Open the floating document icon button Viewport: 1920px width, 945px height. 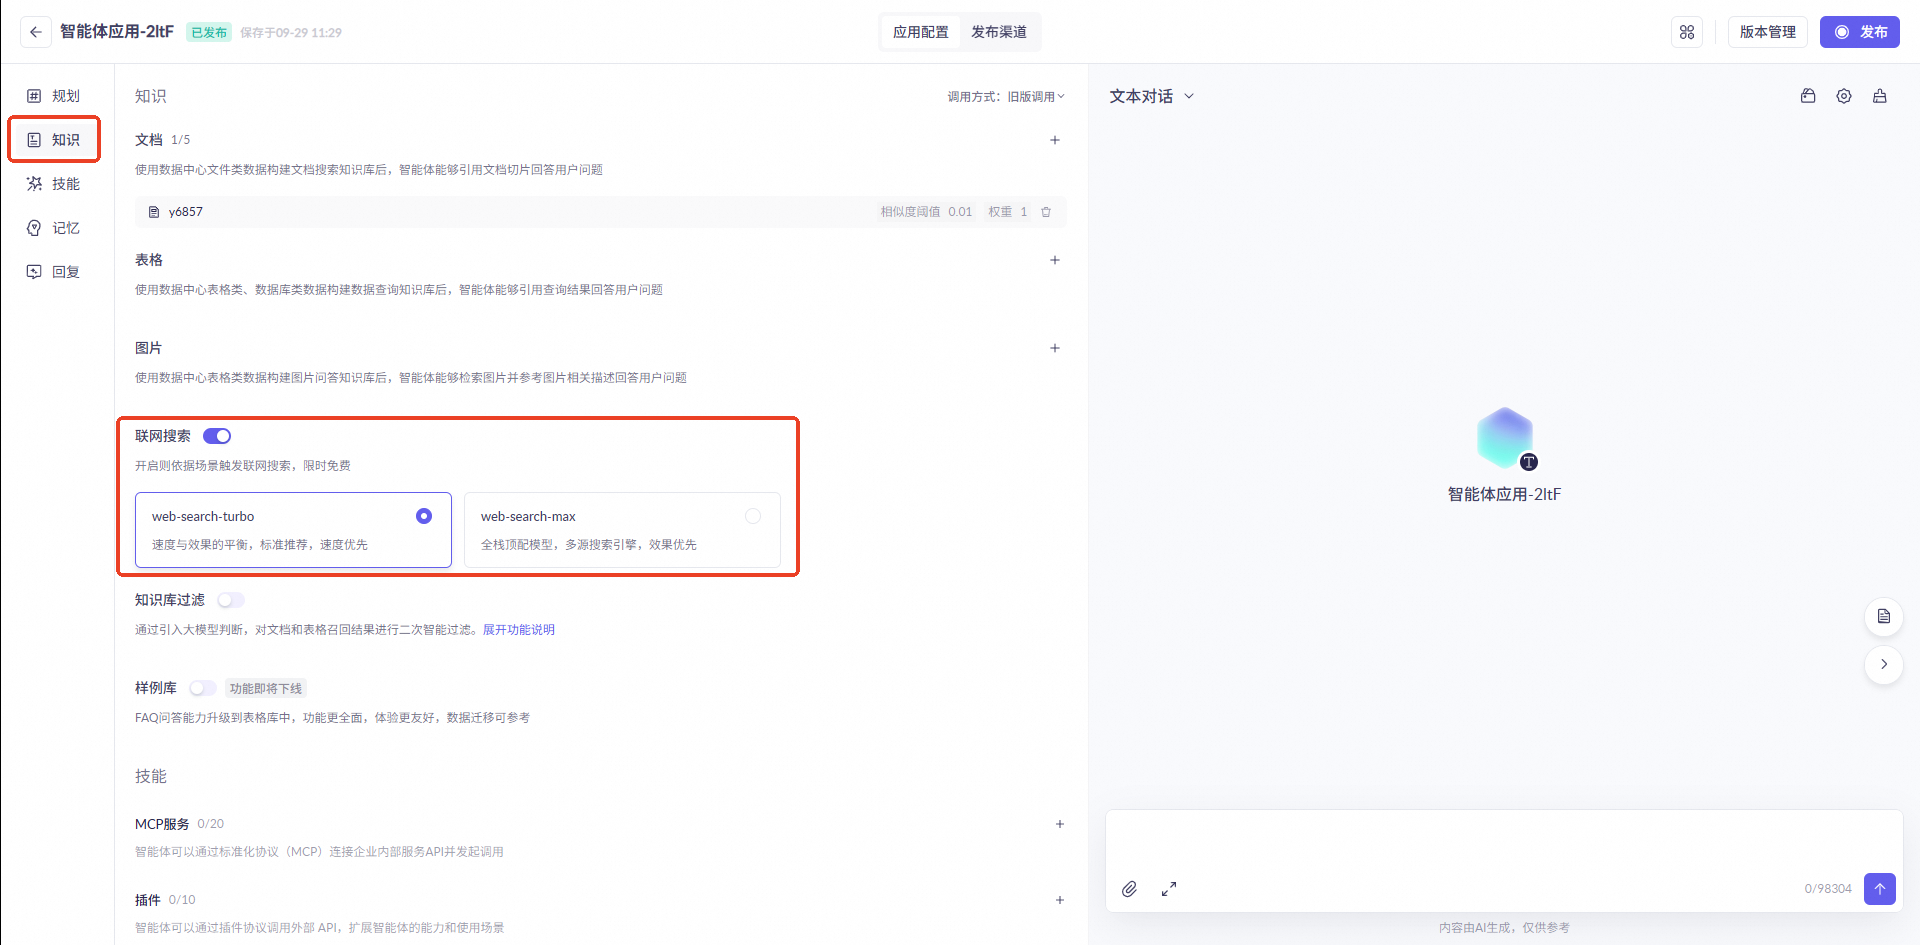tap(1884, 616)
